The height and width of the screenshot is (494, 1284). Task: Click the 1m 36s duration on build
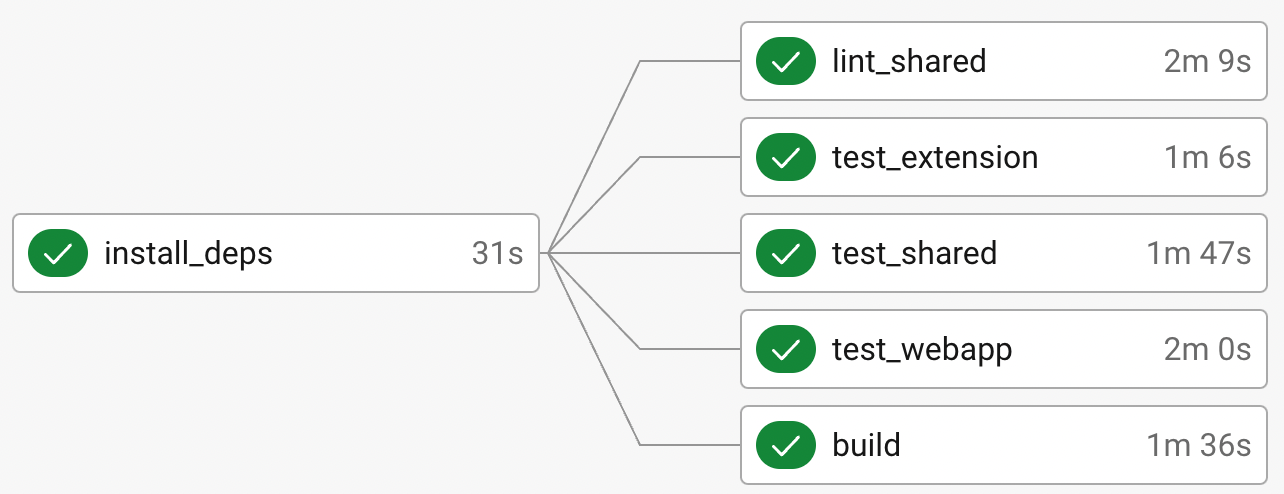click(1199, 445)
